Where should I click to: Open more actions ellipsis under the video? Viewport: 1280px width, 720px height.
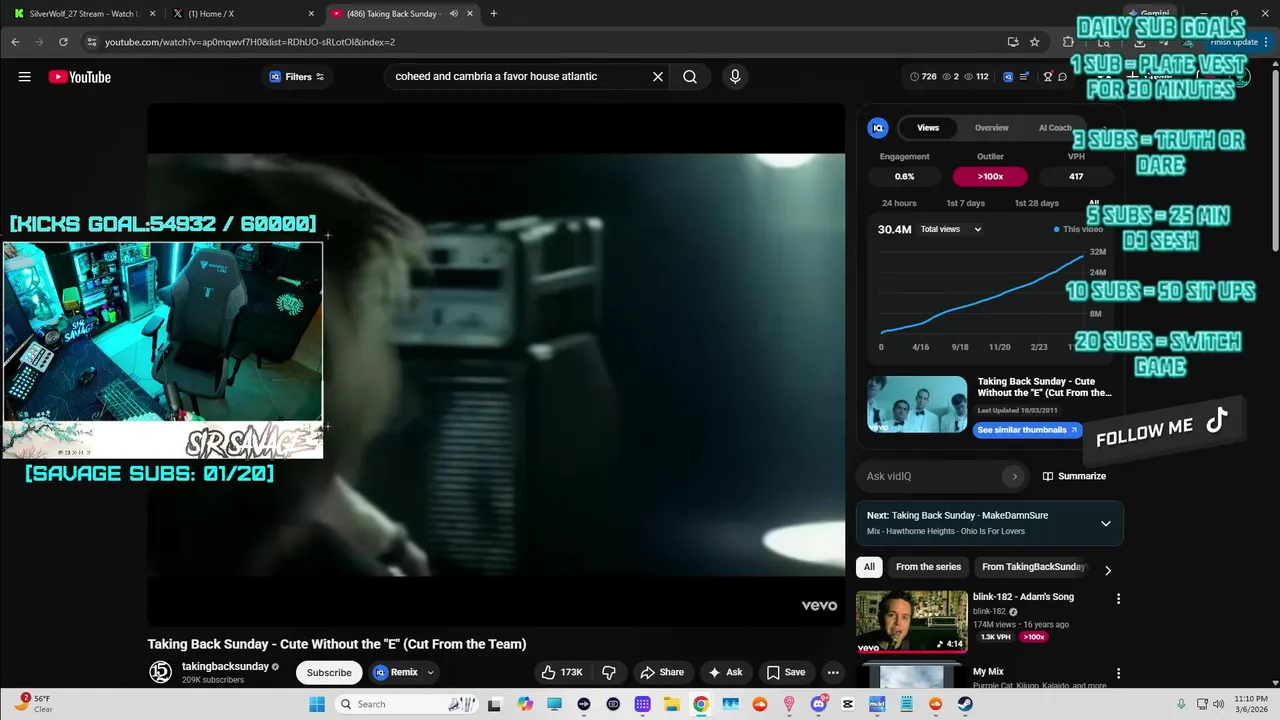coord(833,672)
